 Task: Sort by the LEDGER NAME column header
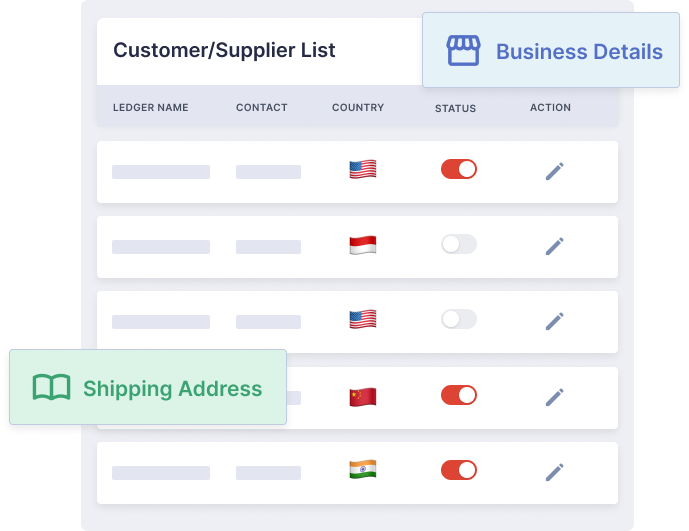(x=151, y=107)
